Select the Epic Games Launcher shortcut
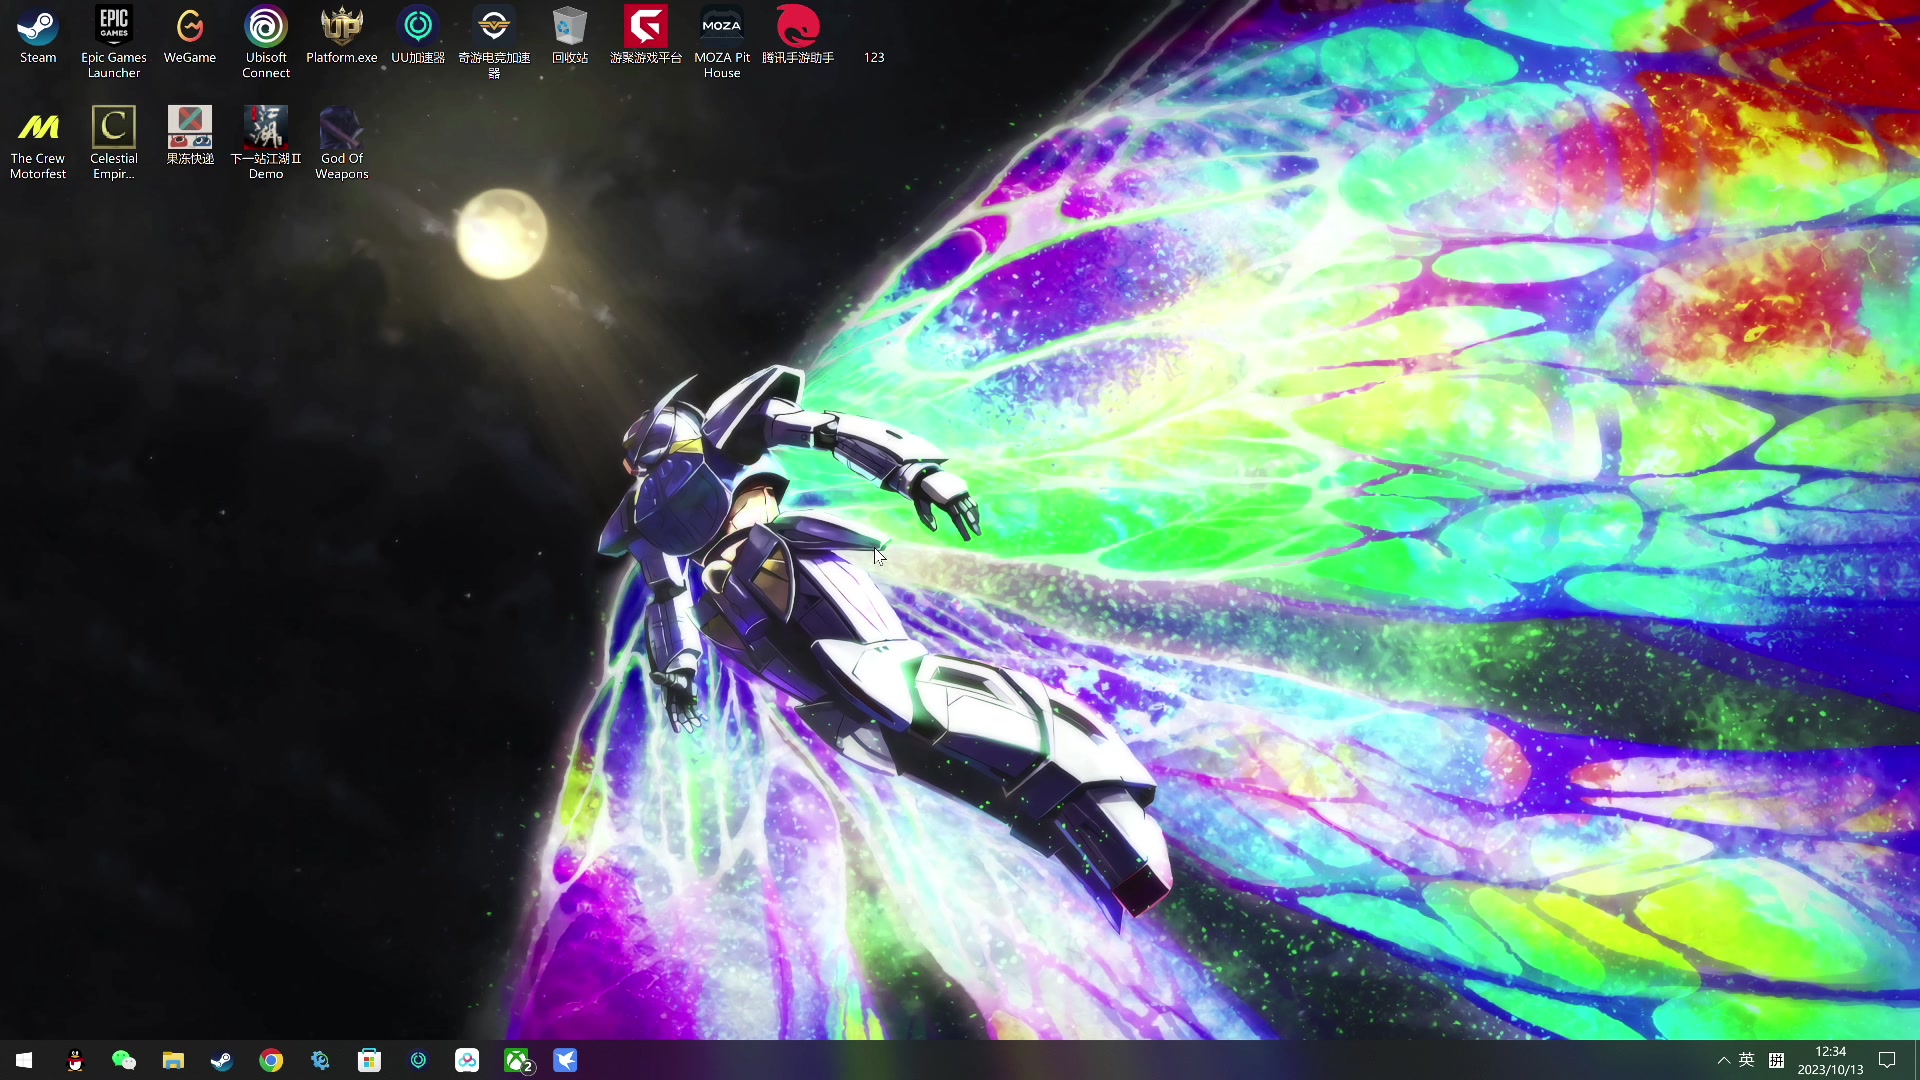The image size is (1920, 1080). [x=114, y=42]
